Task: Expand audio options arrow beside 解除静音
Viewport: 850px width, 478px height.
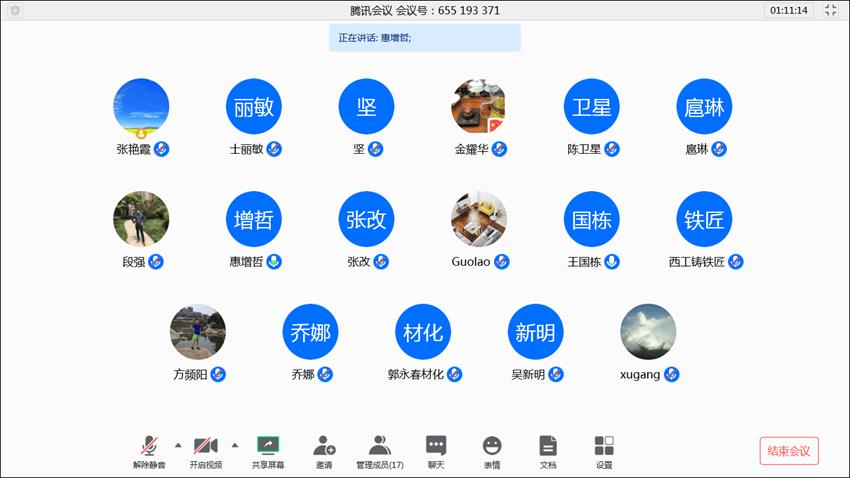Action: (178, 444)
